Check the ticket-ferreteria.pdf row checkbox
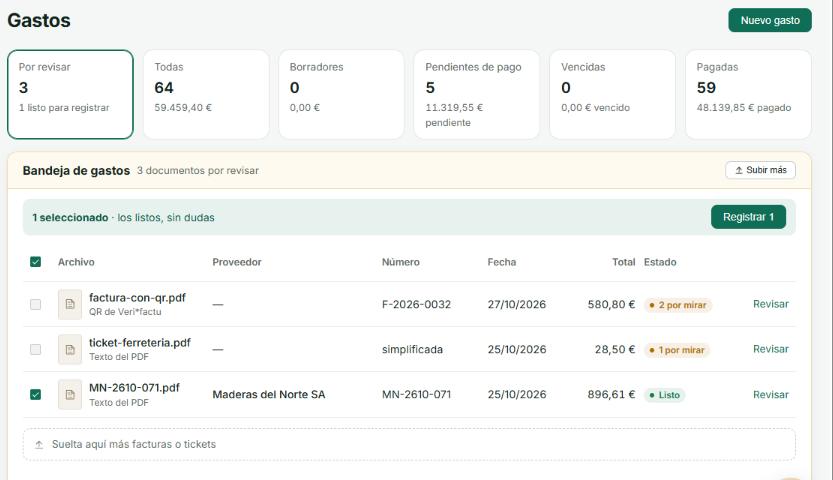This screenshot has width=833, height=480. [x=36, y=349]
